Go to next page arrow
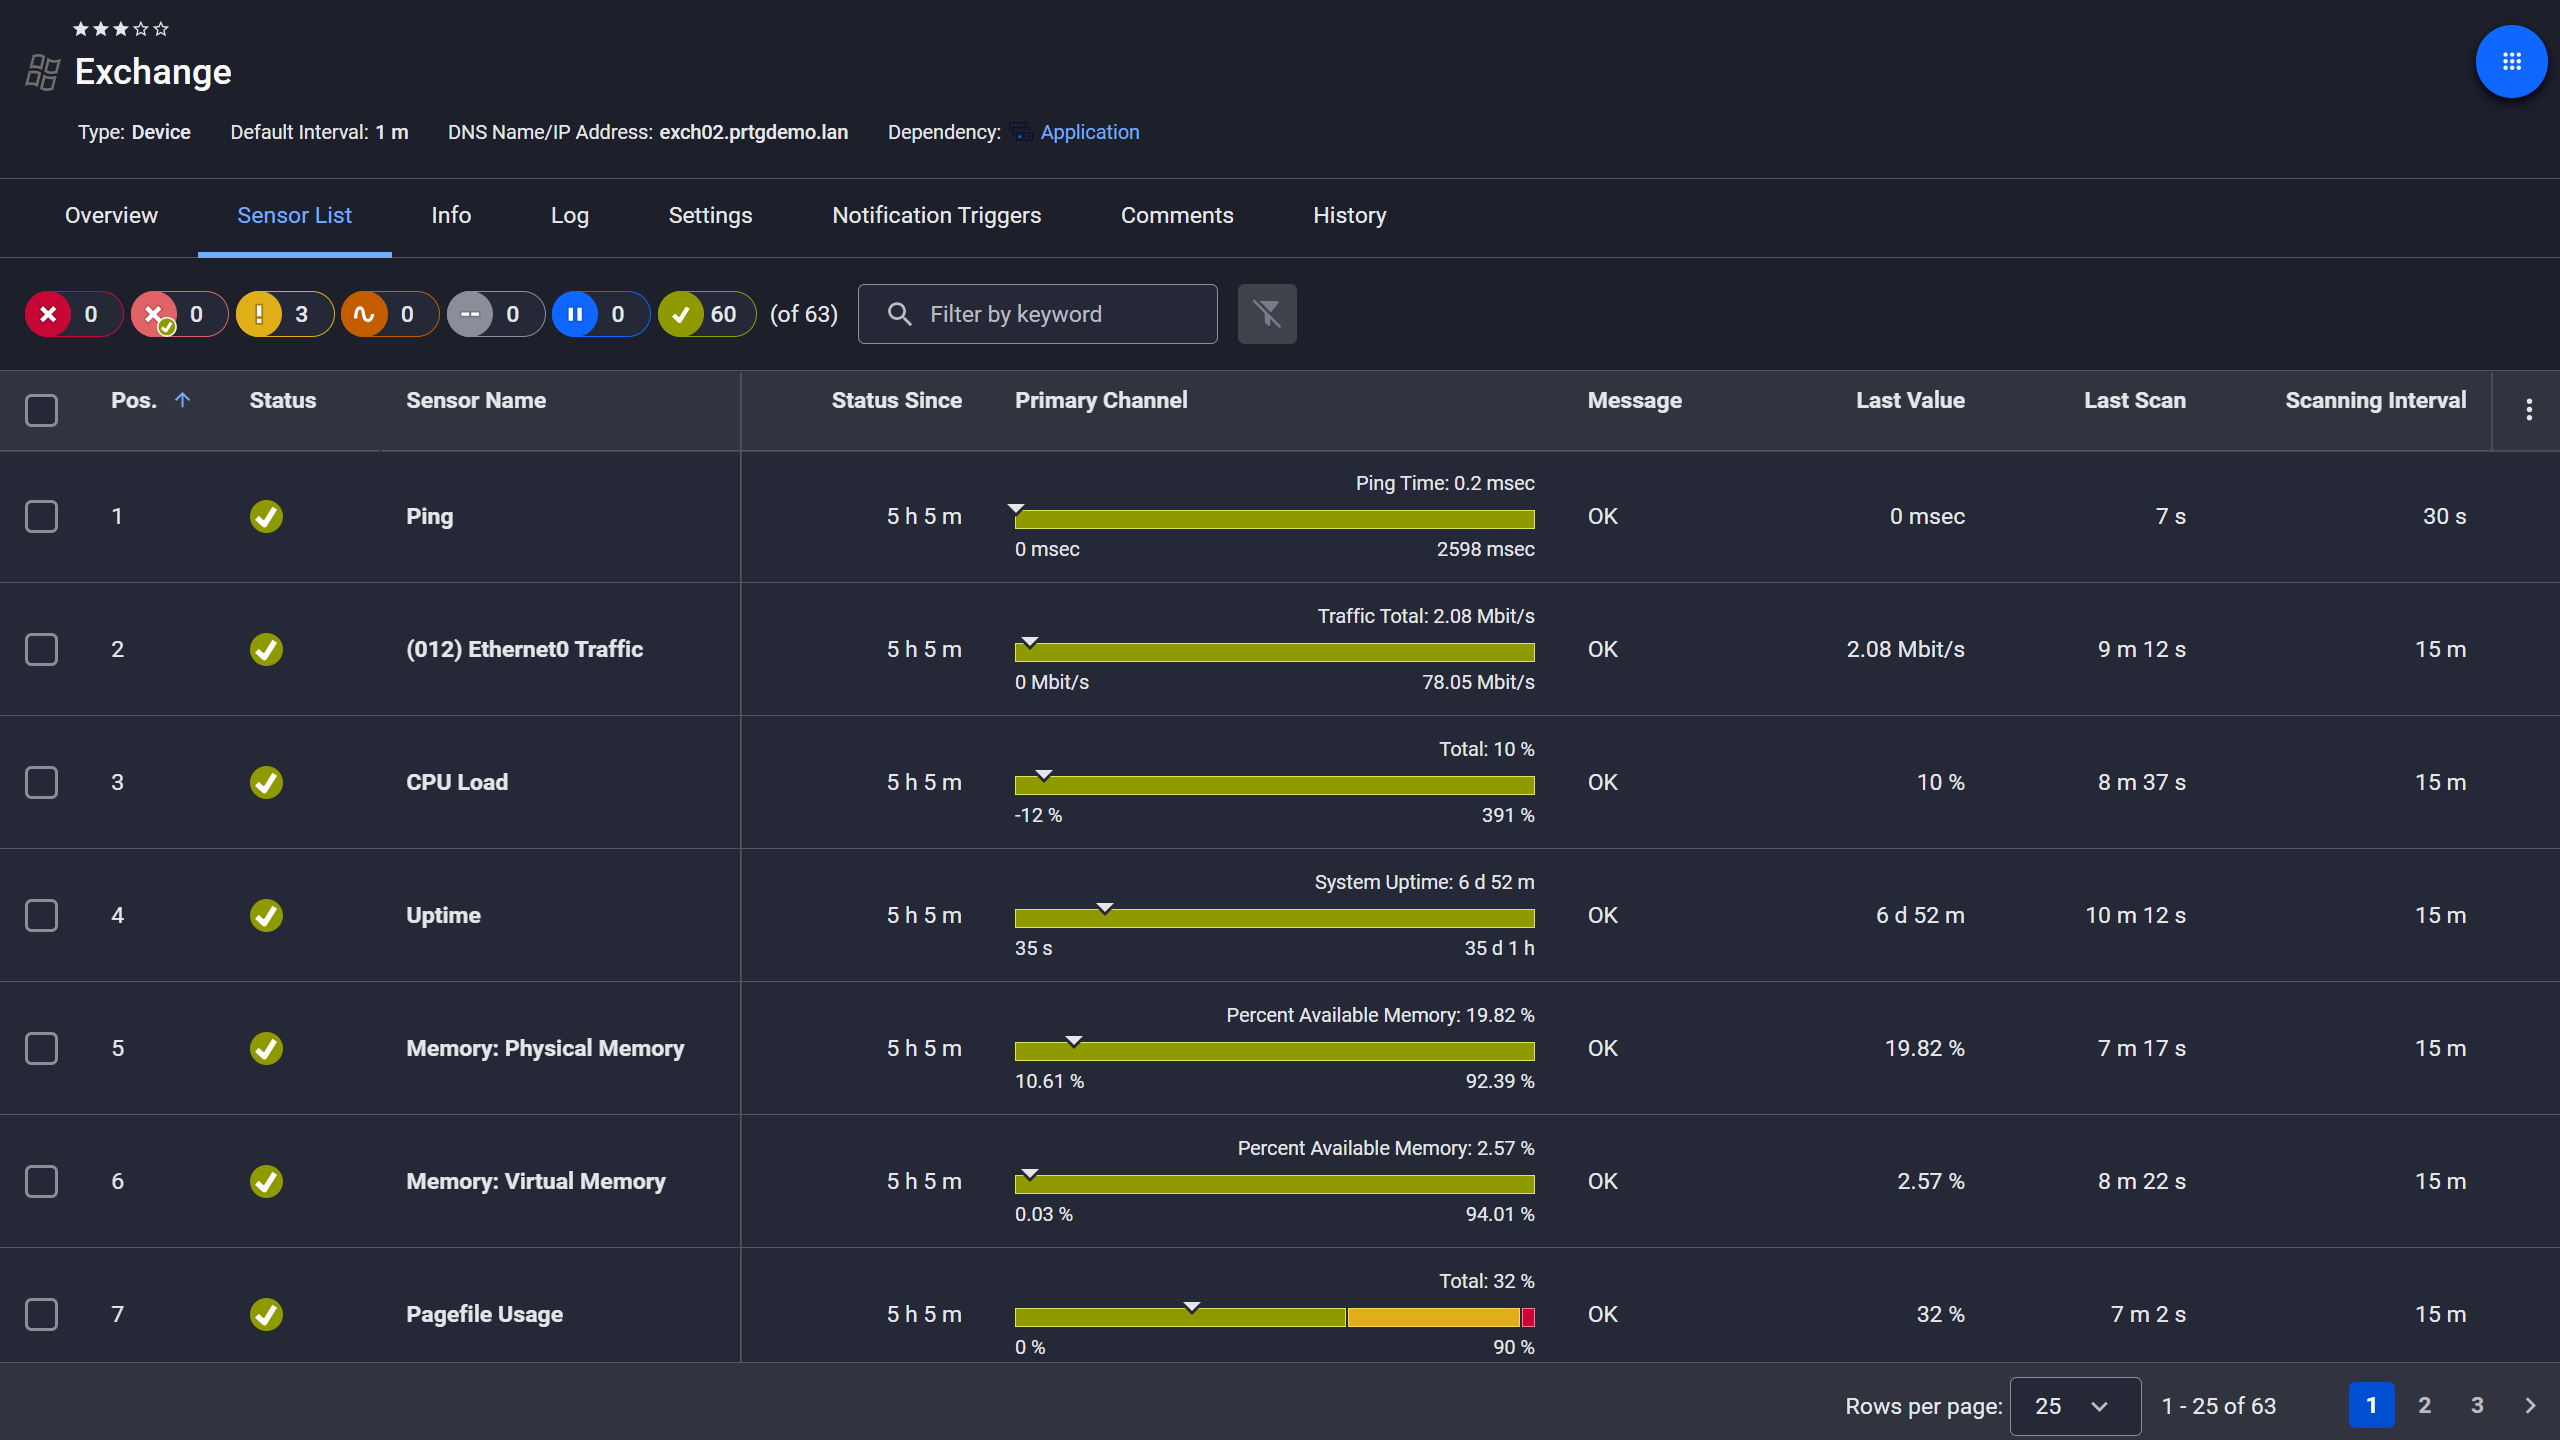The width and height of the screenshot is (2560, 1440). pyautogui.click(x=2530, y=1405)
